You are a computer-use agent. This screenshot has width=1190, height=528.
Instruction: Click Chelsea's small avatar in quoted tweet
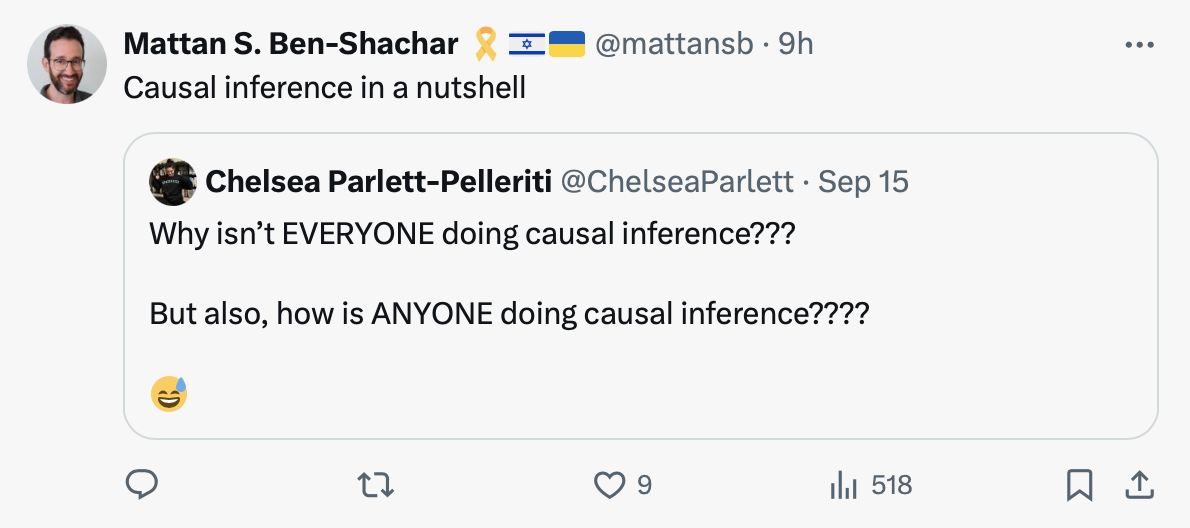[x=172, y=181]
